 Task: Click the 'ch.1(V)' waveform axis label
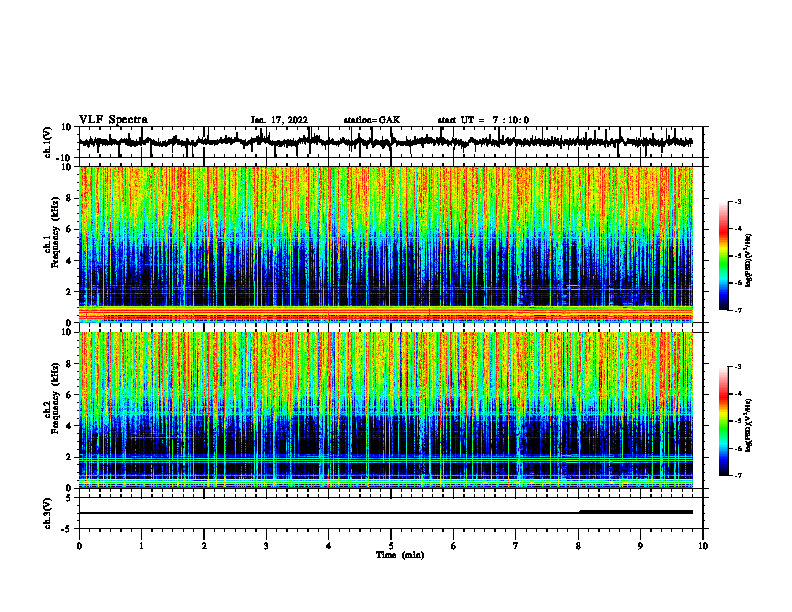(48, 142)
